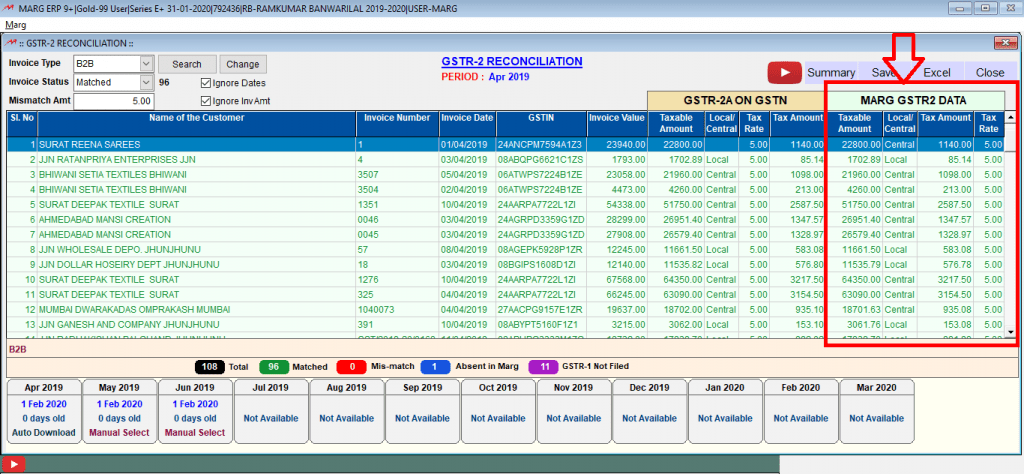Open the Marg menu
1024x474 pixels.
point(16,25)
